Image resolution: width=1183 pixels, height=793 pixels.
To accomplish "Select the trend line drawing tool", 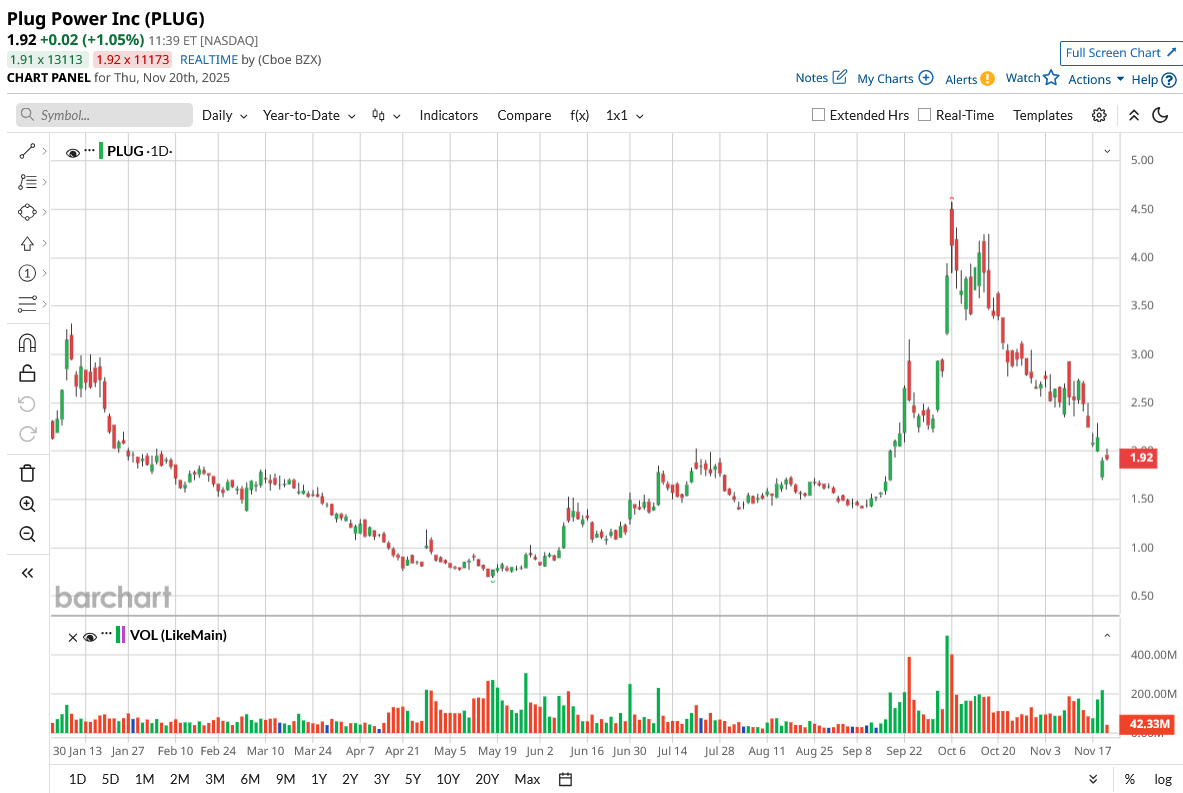I will [x=27, y=152].
